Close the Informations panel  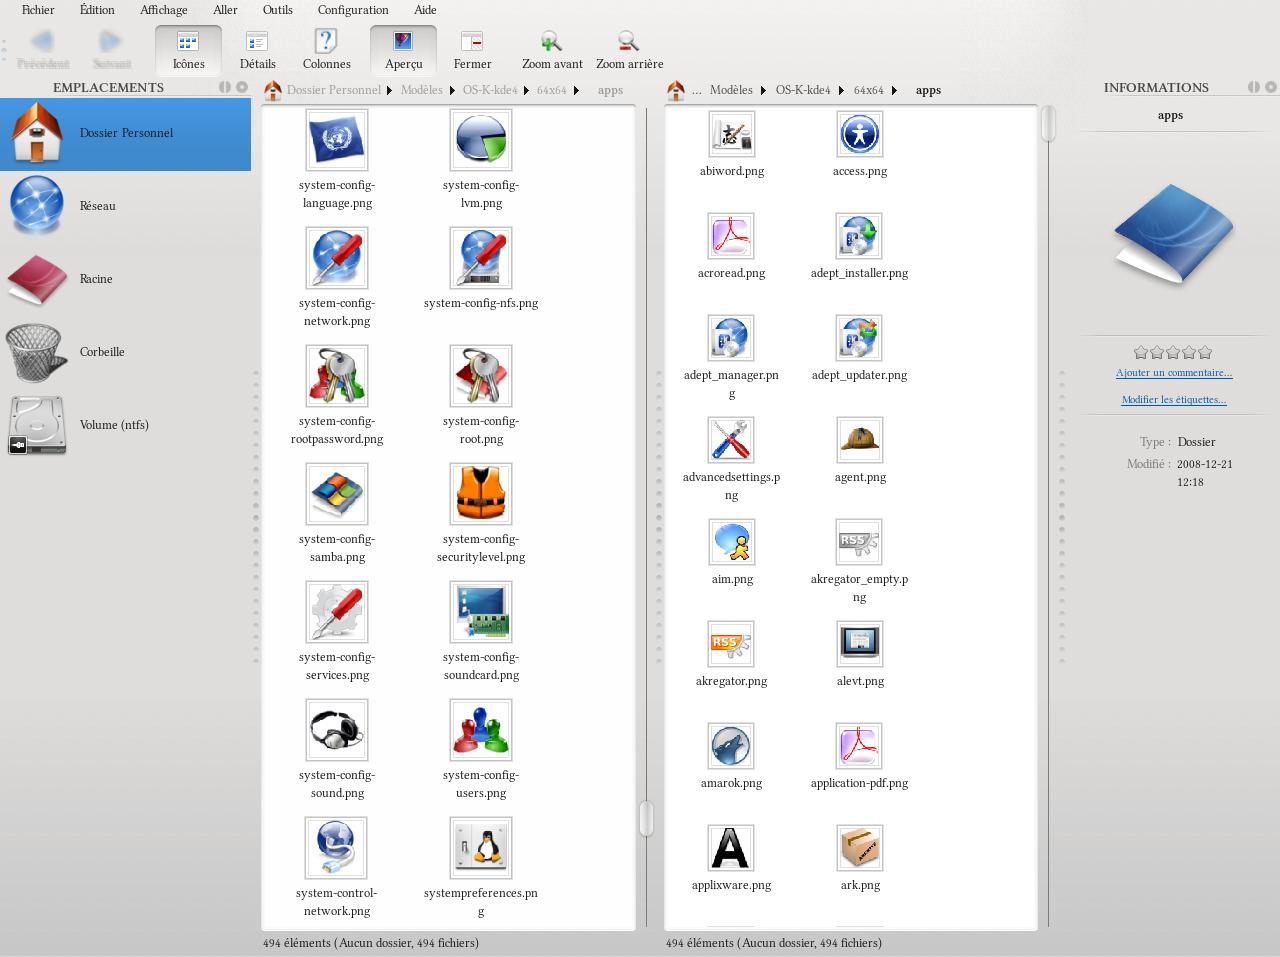1271,87
